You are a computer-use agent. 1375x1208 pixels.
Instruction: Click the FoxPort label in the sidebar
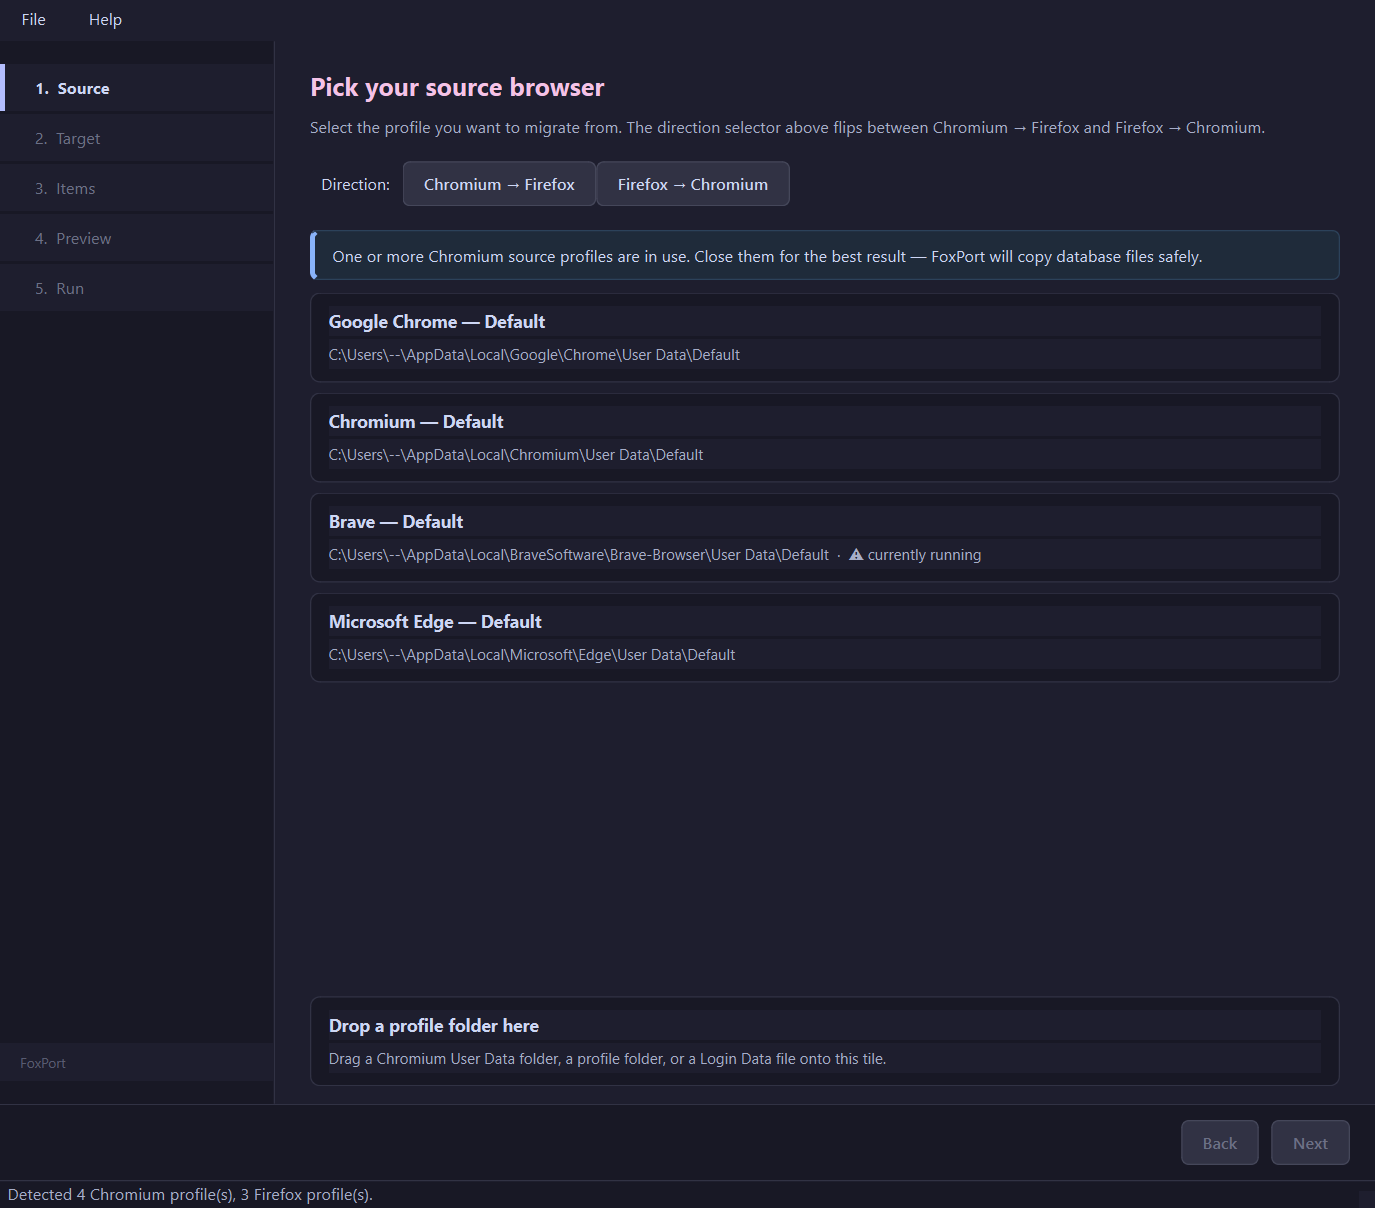[43, 1063]
